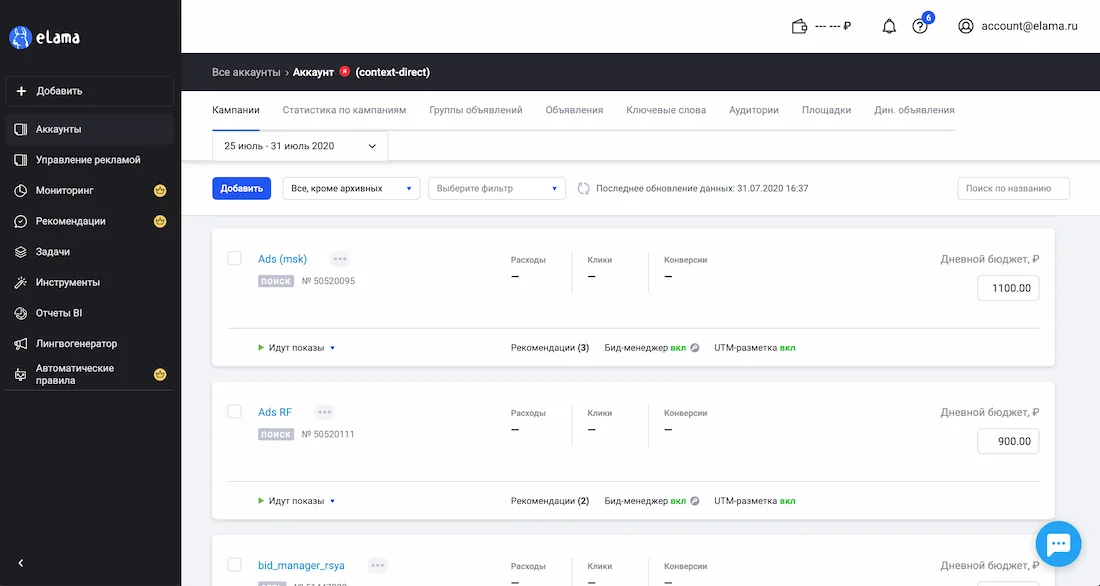The width and height of the screenshot is (1100, 586).
Task: Open three-dot menu for bid_manager_rsya campaign
Action: tap(377, 566)
